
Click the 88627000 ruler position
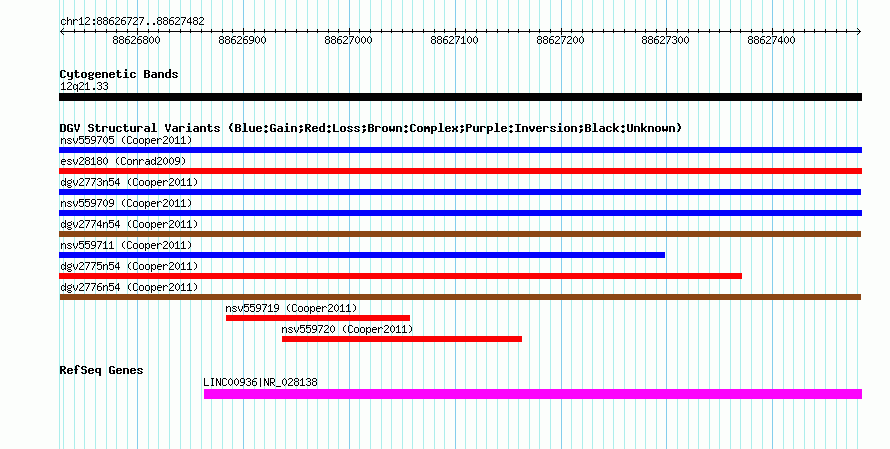click(x=349, y=40)
